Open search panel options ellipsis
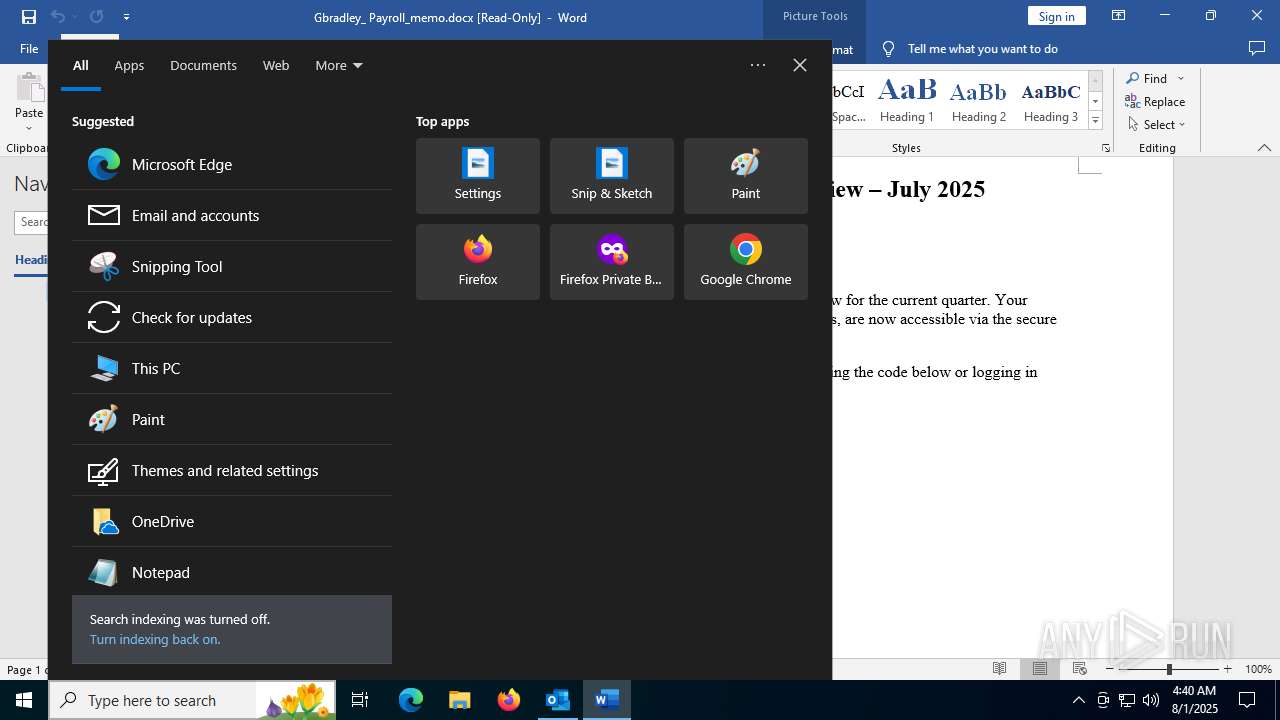The height and width of the screenshot is (720, 1280). tap(758, 65)
